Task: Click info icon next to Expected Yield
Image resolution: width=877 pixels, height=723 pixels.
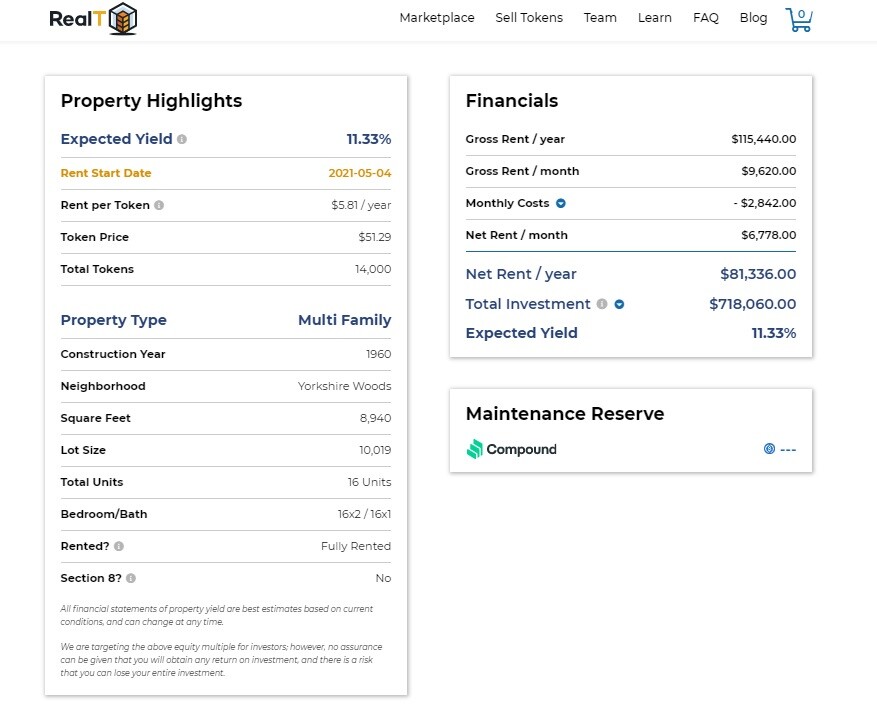Action: (182, 139)
